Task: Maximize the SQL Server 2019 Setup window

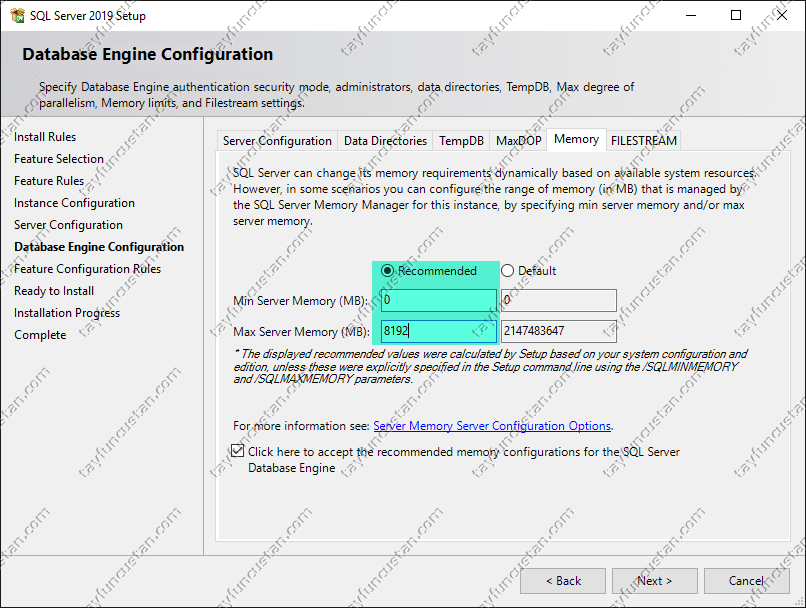Action: pyautogui.click(x=736, y=15)
